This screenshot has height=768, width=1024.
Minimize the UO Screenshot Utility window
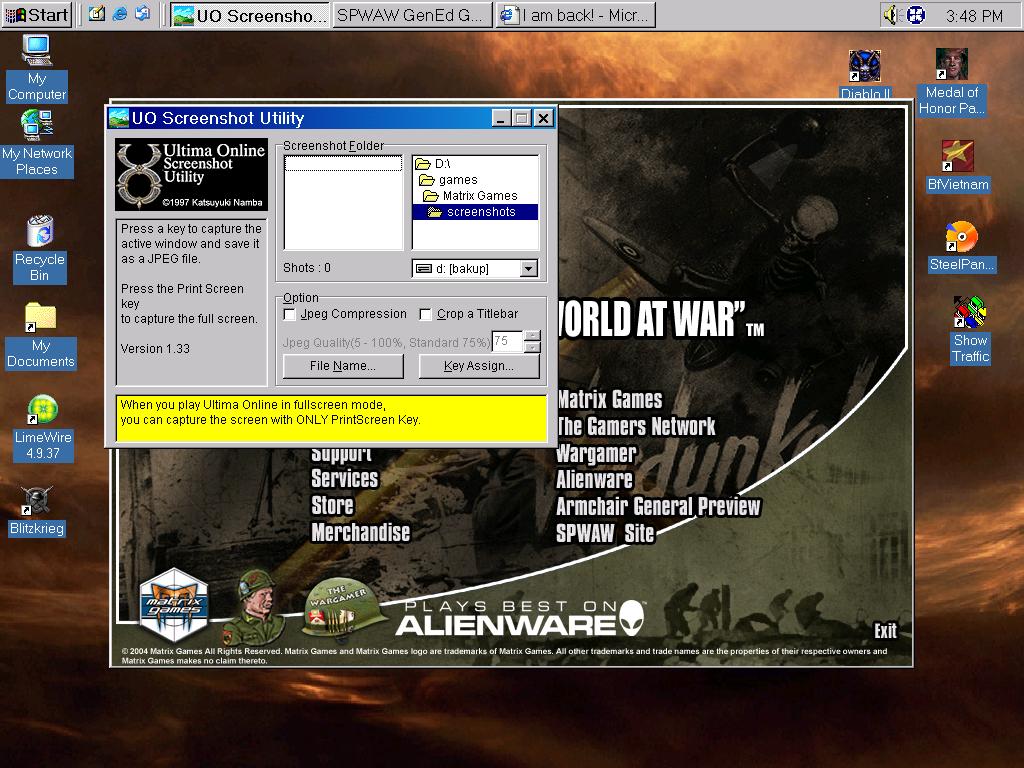pyautogui.click(x=500, y=118)
